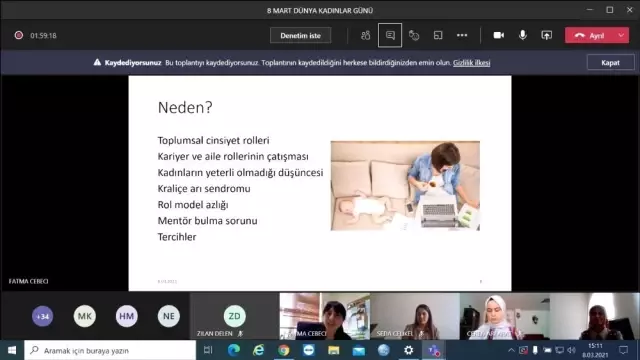Focus the Aramak için buraya yazın search box
Viewport: 640px width, 360px height.
click(110, 350)
